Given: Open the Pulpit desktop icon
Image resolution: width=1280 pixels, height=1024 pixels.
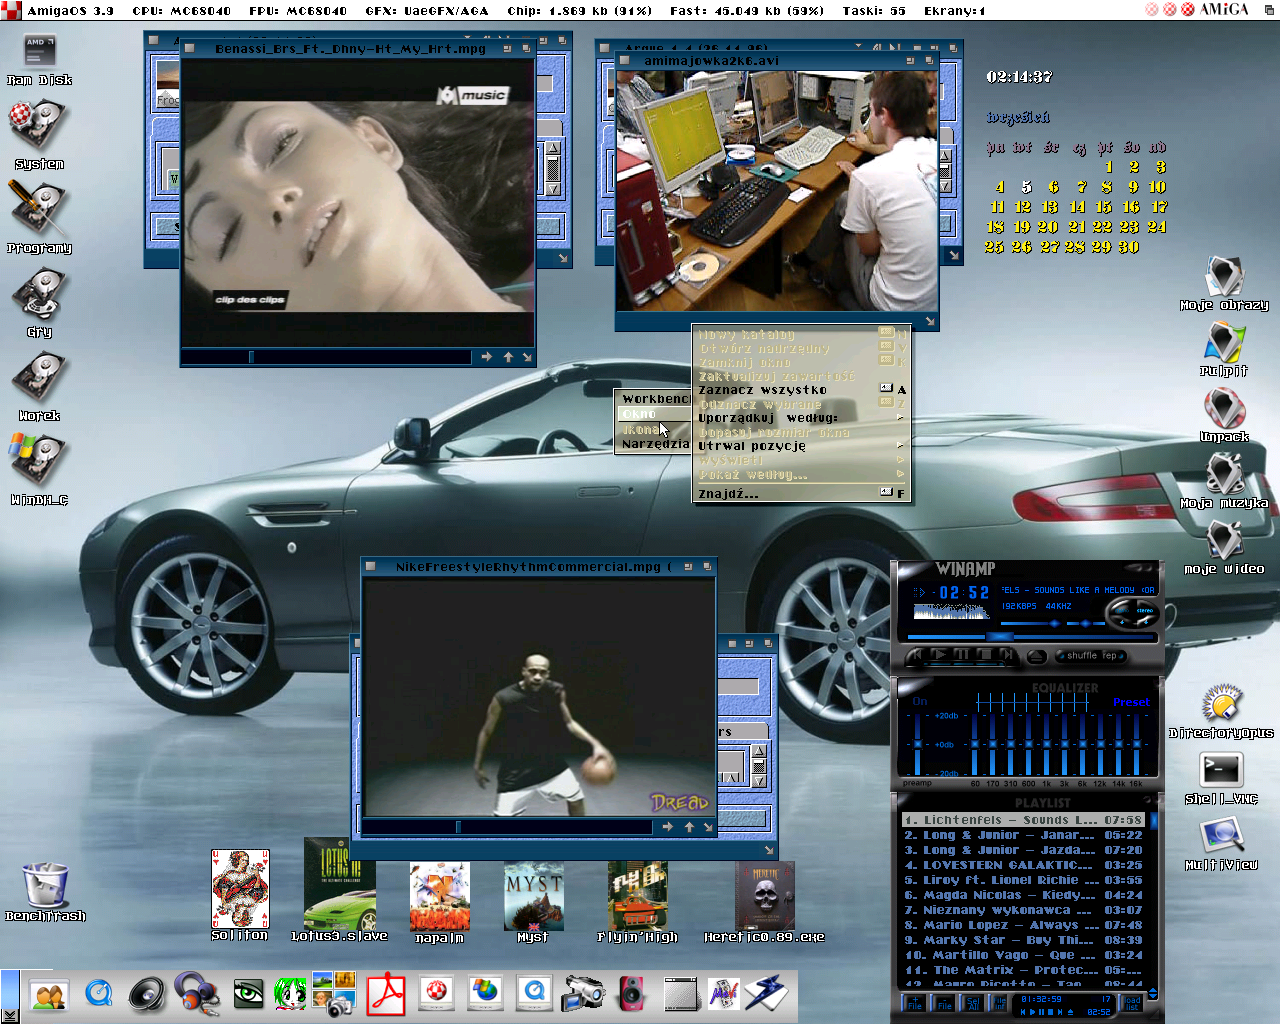Looking at the screenshot, I should (x=1224, y=350).
